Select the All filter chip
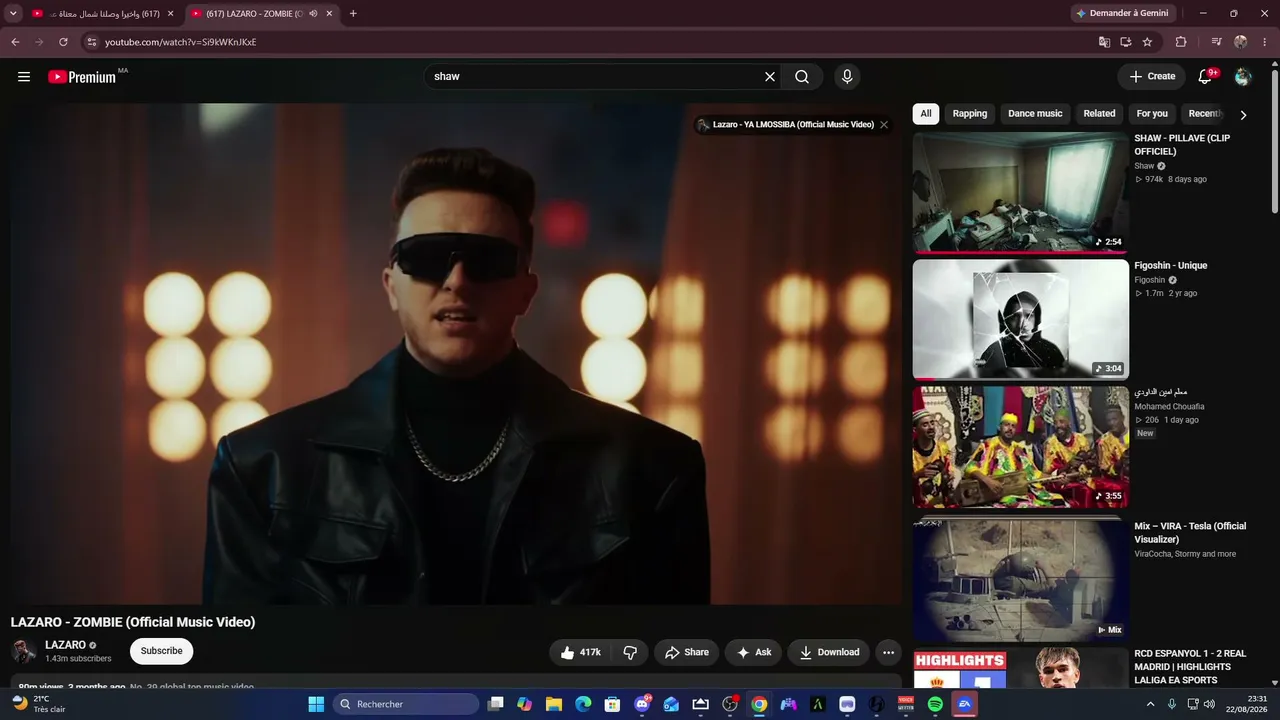 pos(926,114)
